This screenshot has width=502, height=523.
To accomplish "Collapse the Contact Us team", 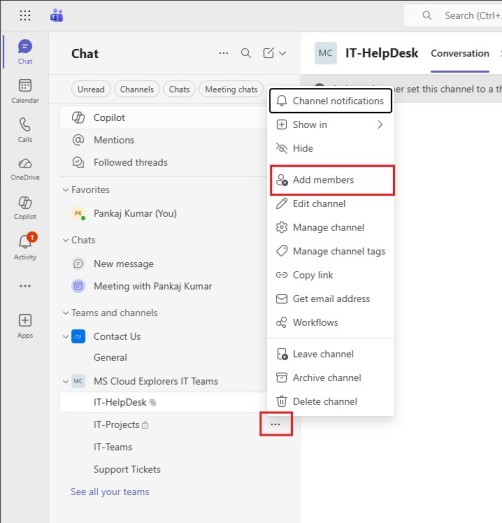I will pyautogui.click(x=66, y=337).
